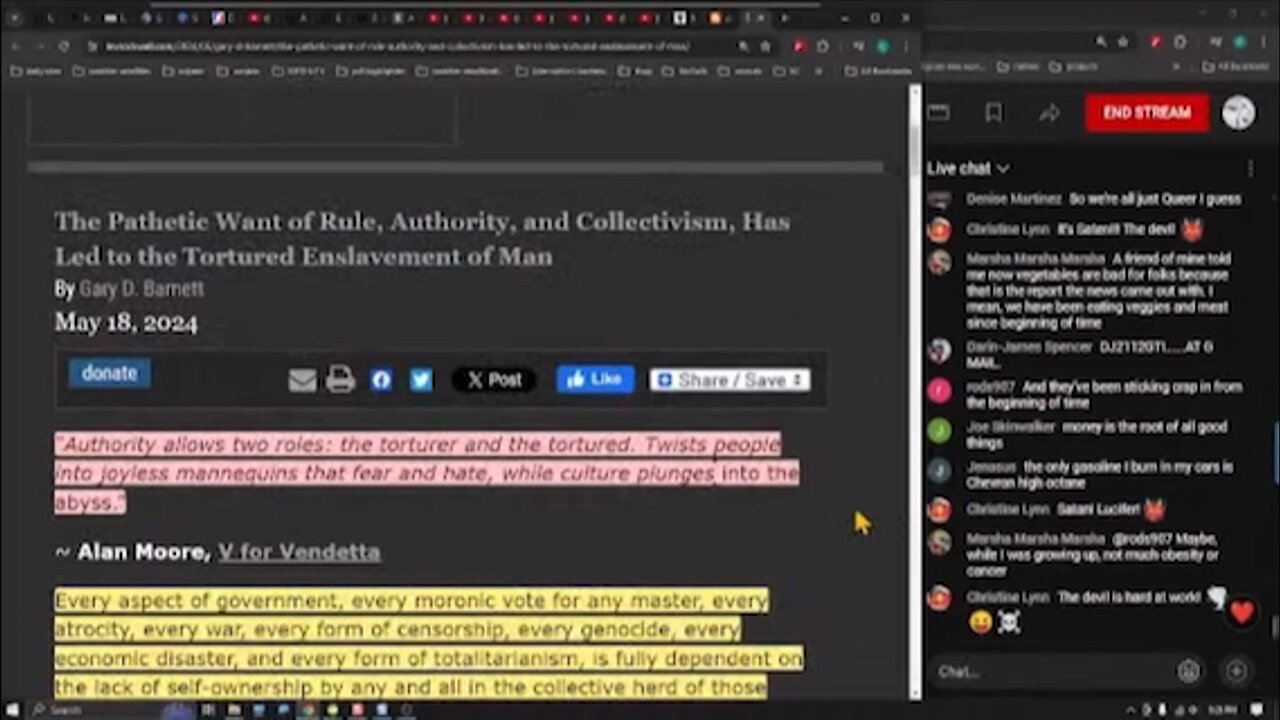This screenshot has height=720, width=1280.
Task: Click Jesusus gasoline chat message
Action: coord(1099,475)
